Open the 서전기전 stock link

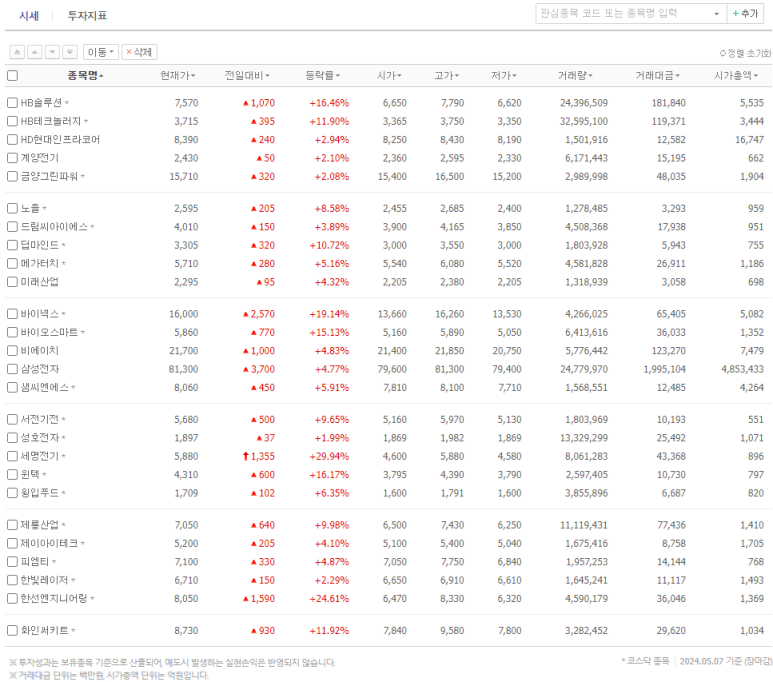39,419
